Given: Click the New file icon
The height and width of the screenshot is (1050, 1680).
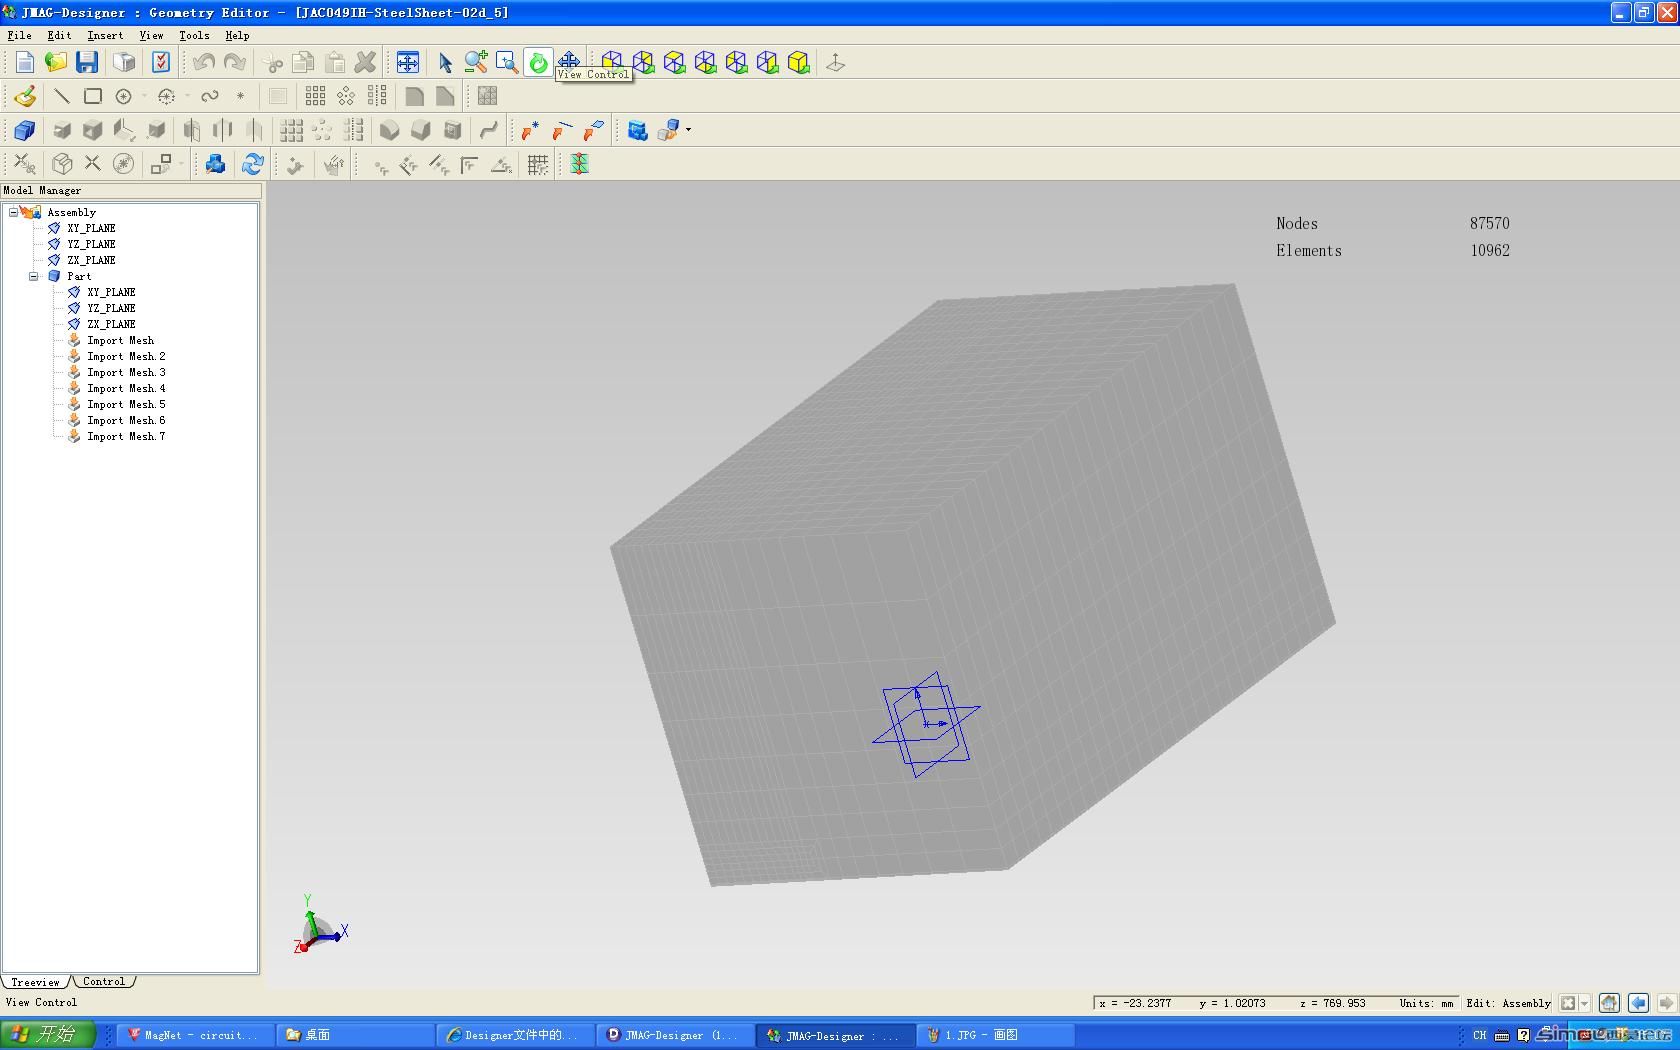Looking at the screenshot, I should 25,63.
